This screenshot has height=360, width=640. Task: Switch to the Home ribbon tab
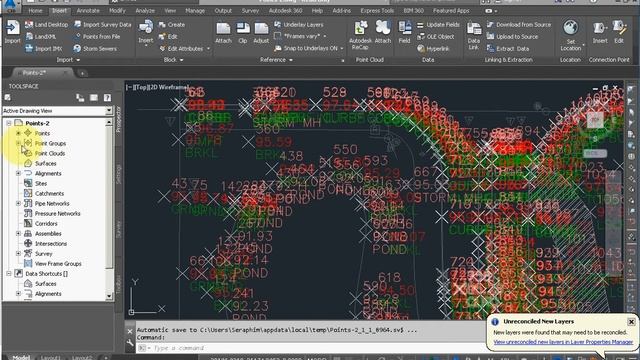coord(35,11)
